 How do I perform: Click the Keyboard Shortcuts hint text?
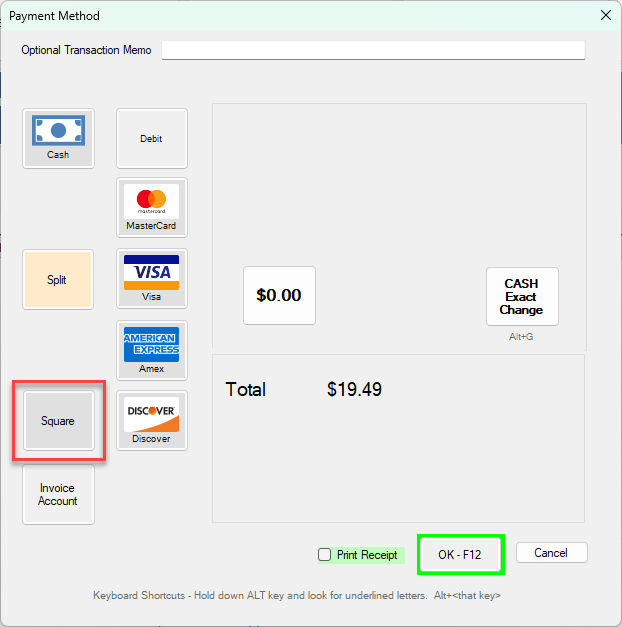[297, 595]
